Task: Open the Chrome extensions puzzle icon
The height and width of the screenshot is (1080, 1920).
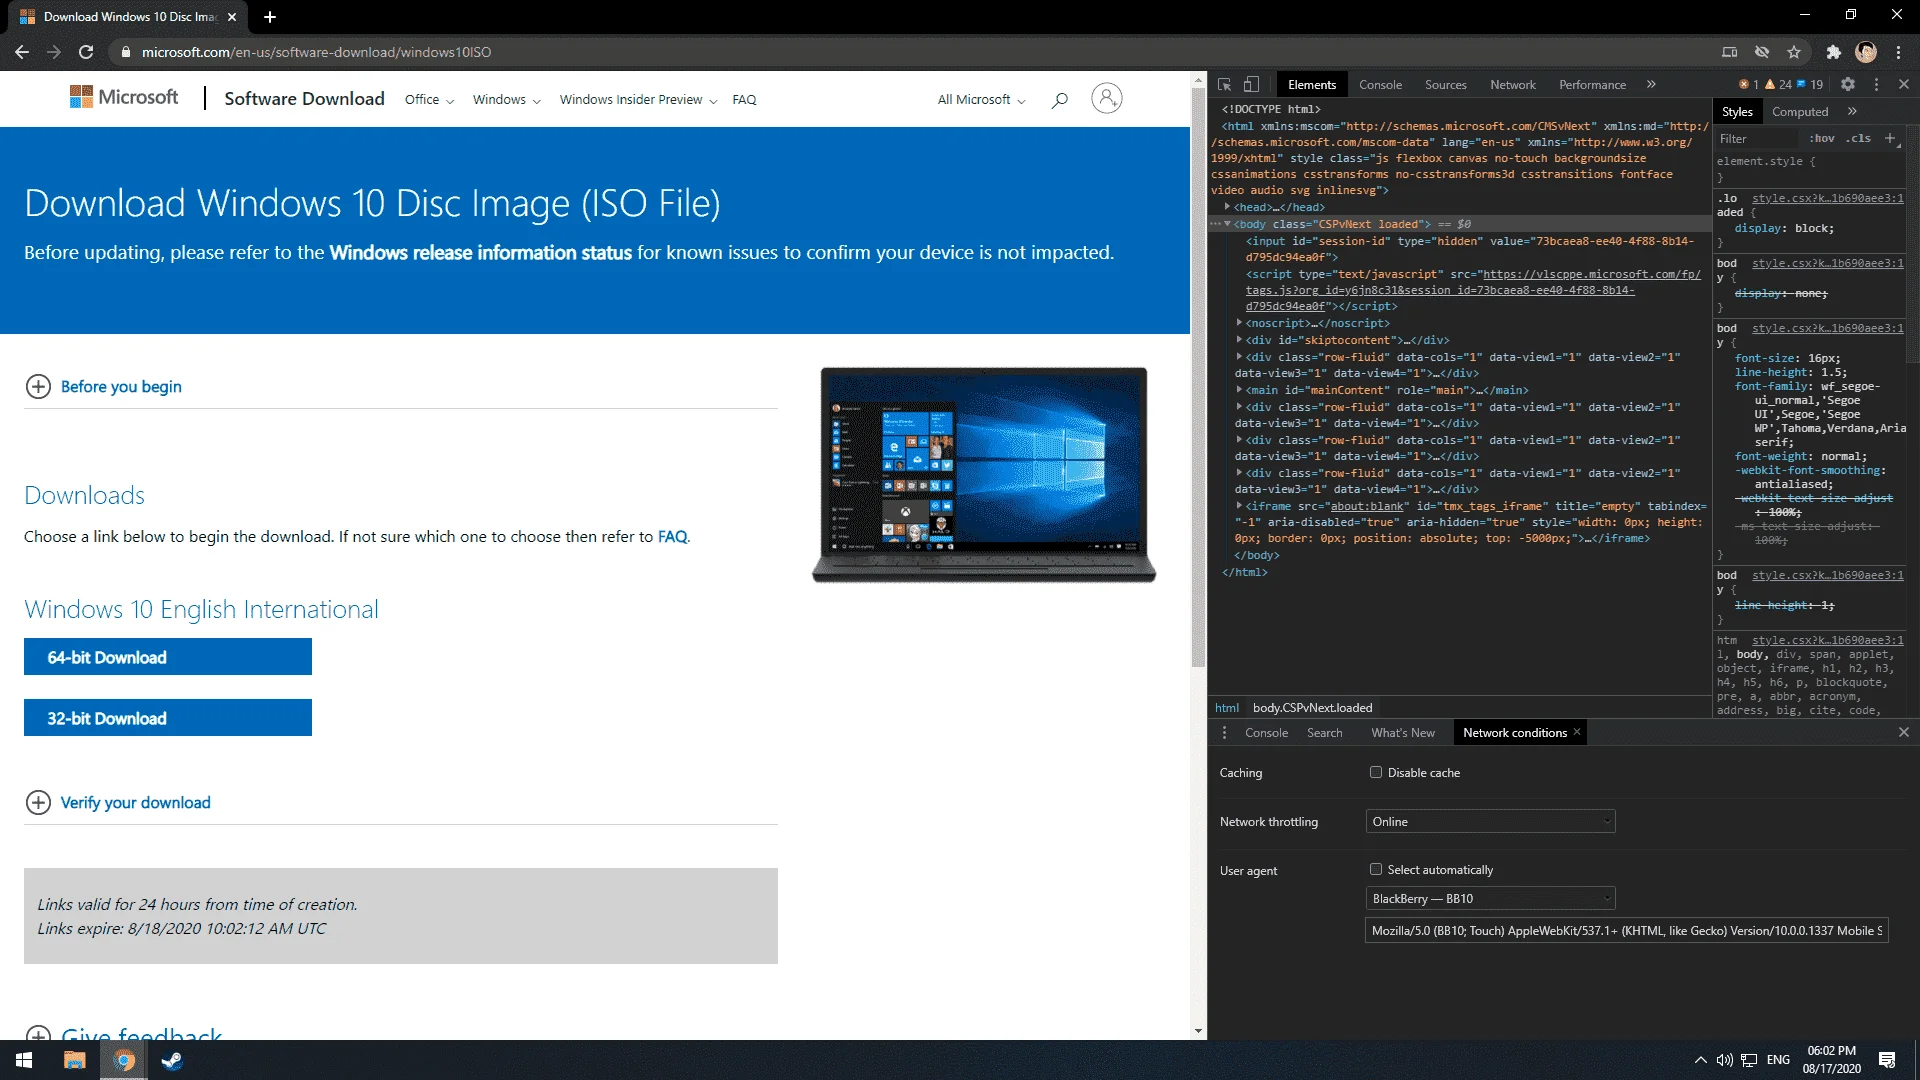Action: point(1833,52)
